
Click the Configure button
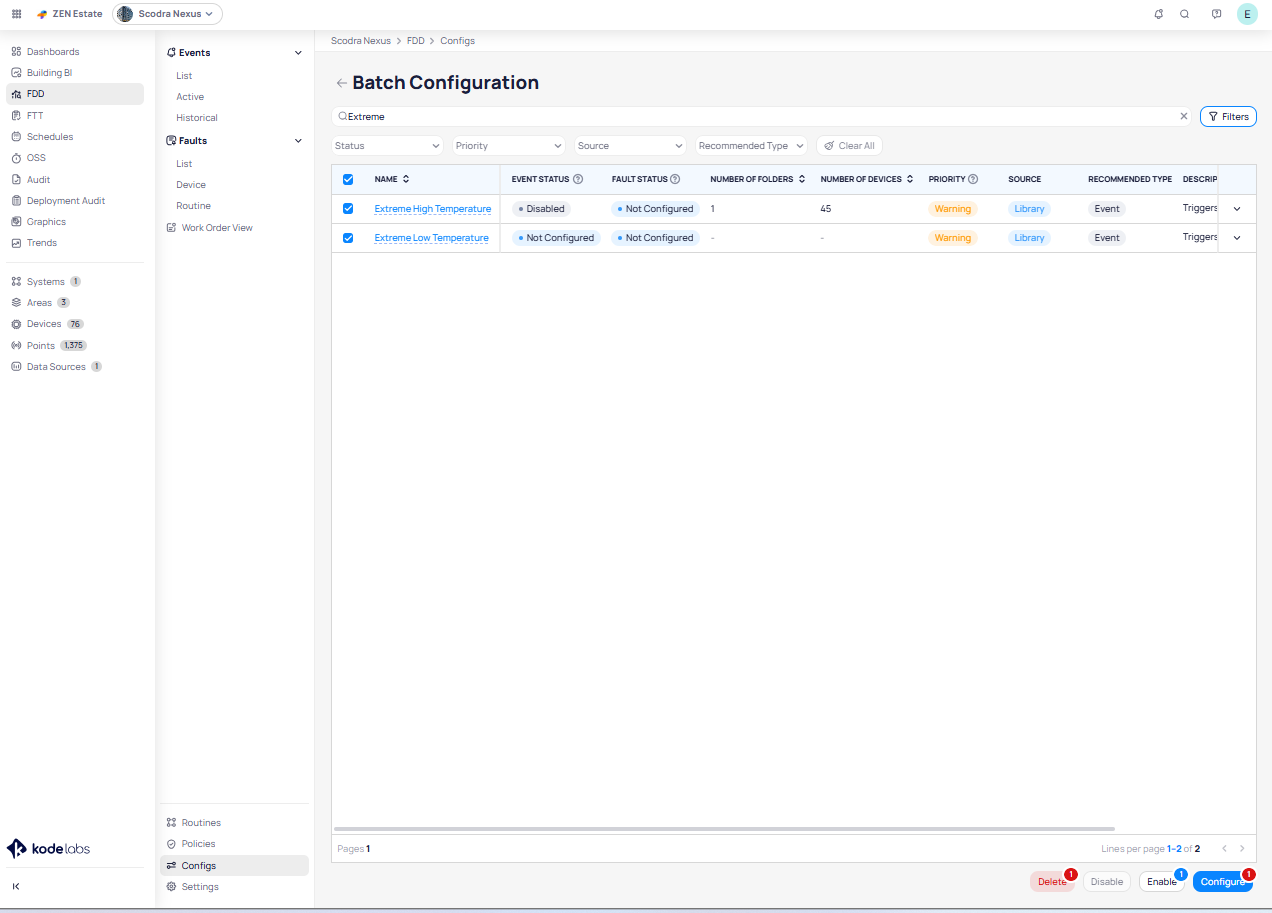pyautogui.click(x=1222, y=882)
